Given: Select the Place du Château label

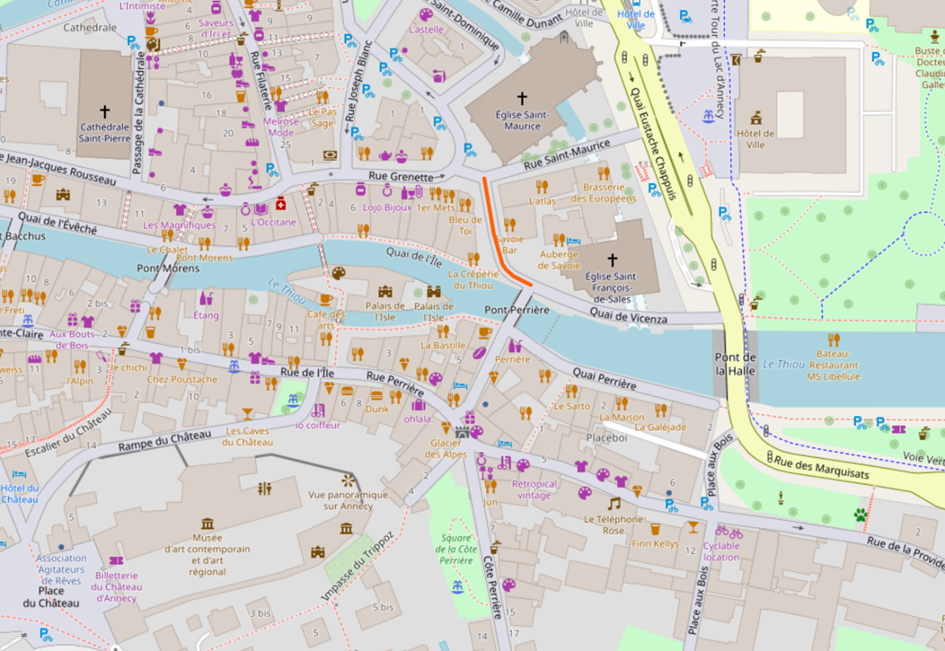Looking at the screenshot, I should pos(43,597).
